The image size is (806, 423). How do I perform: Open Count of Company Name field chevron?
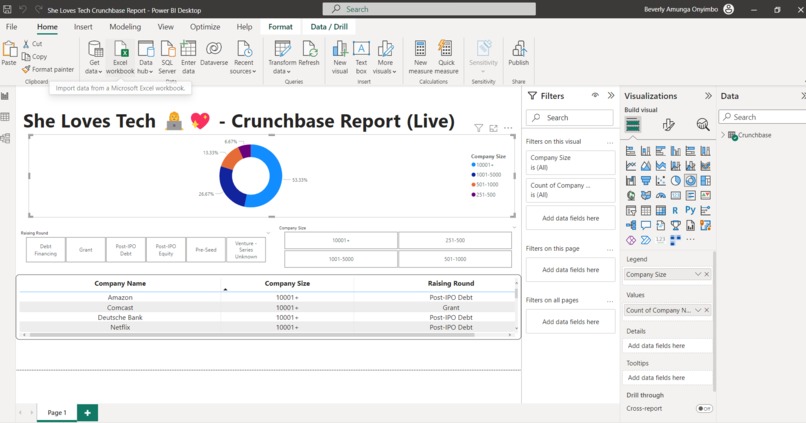pos(698,310)
